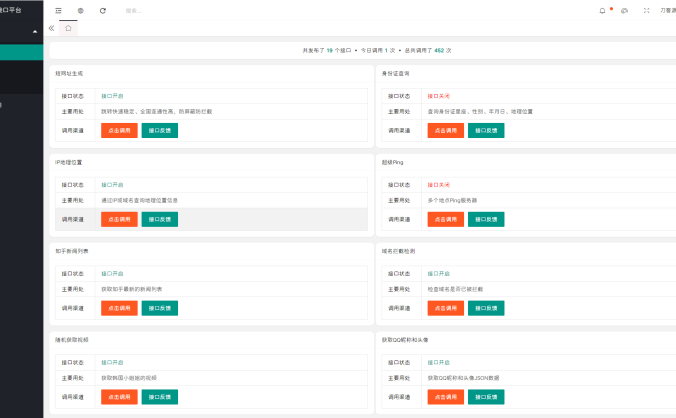Screen dimensions: 676x418
Task: Click 点击调用 for IP地理位置
Action: (x=119, y=219)
